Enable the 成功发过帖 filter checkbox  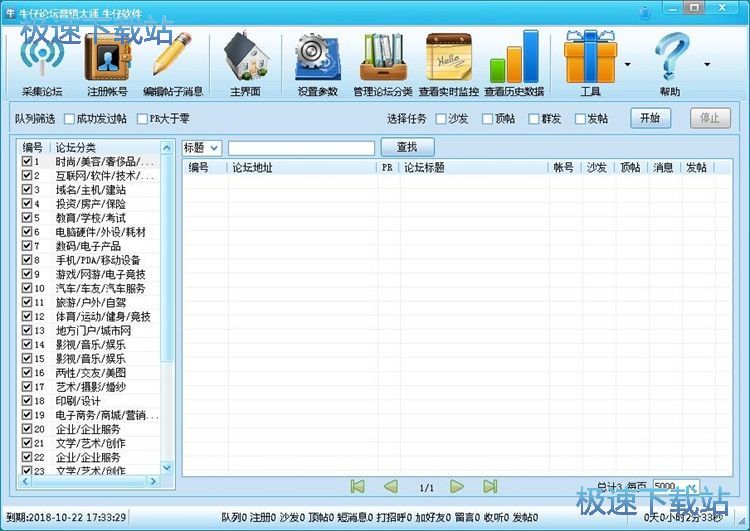coord(68,119)
